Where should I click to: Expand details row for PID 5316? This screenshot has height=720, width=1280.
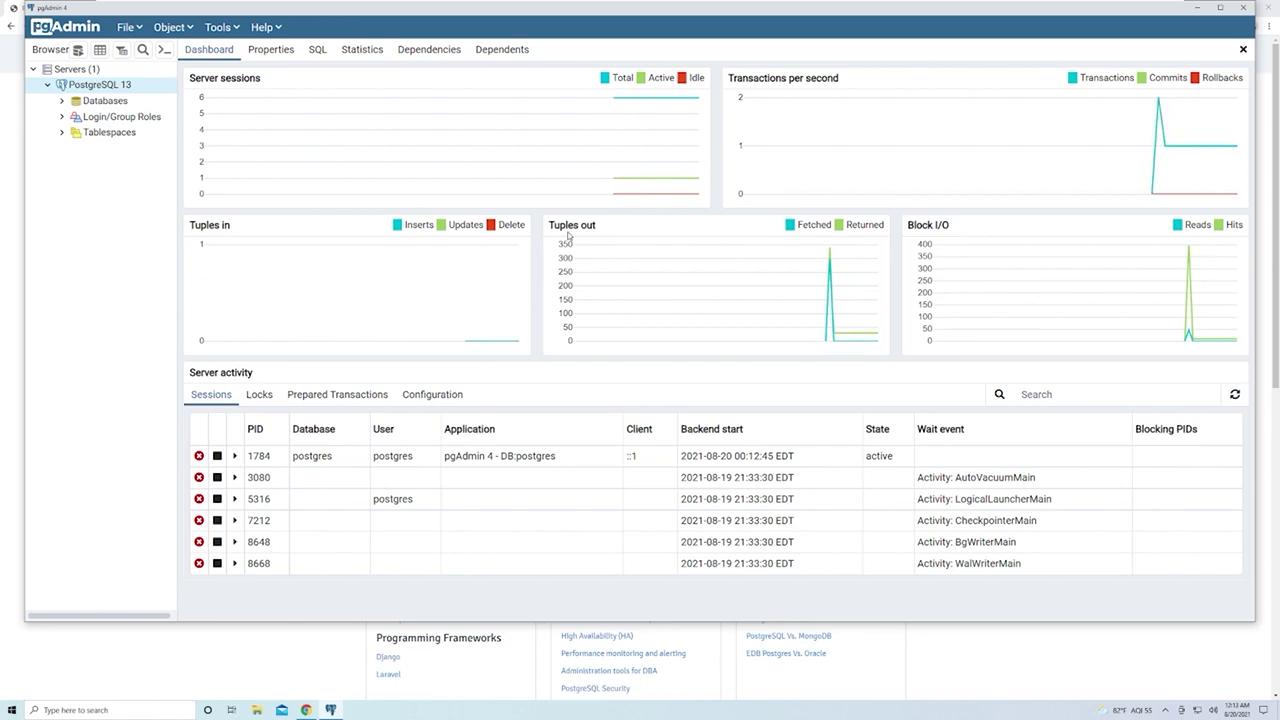click(x=235, y=499)
